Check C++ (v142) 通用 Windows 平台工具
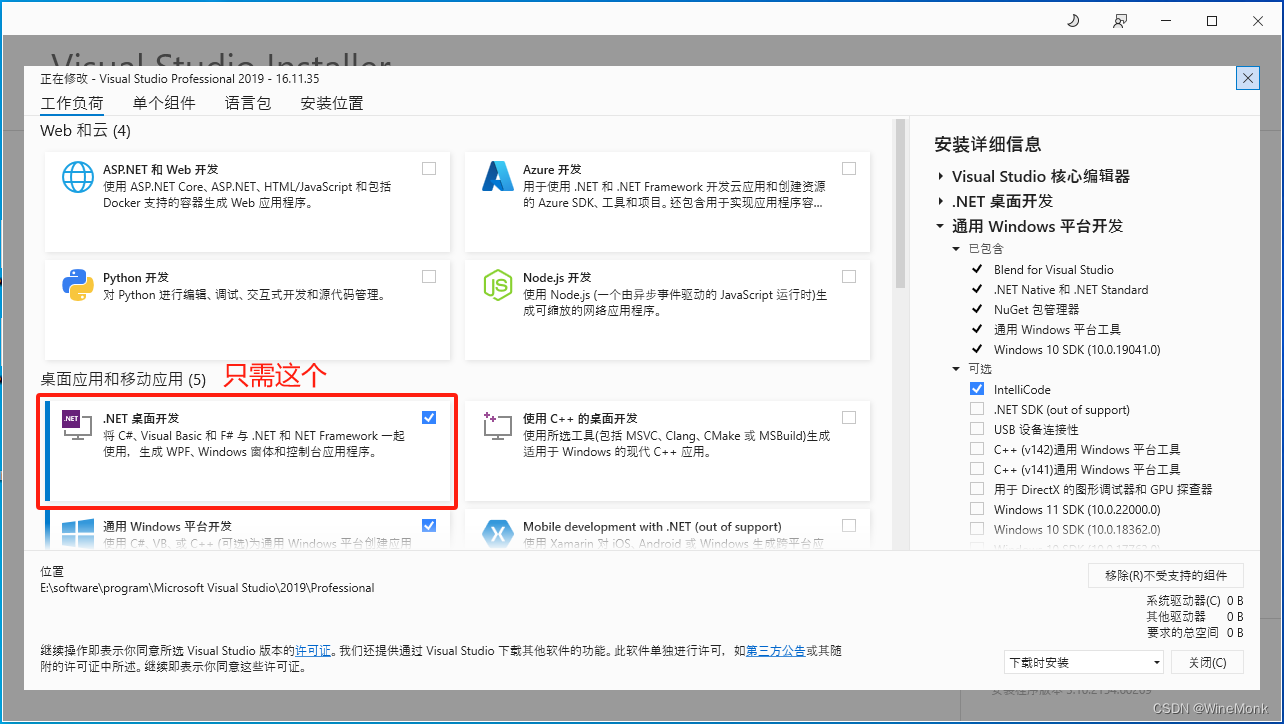The image size is (1284, 724). click(977, 449)
